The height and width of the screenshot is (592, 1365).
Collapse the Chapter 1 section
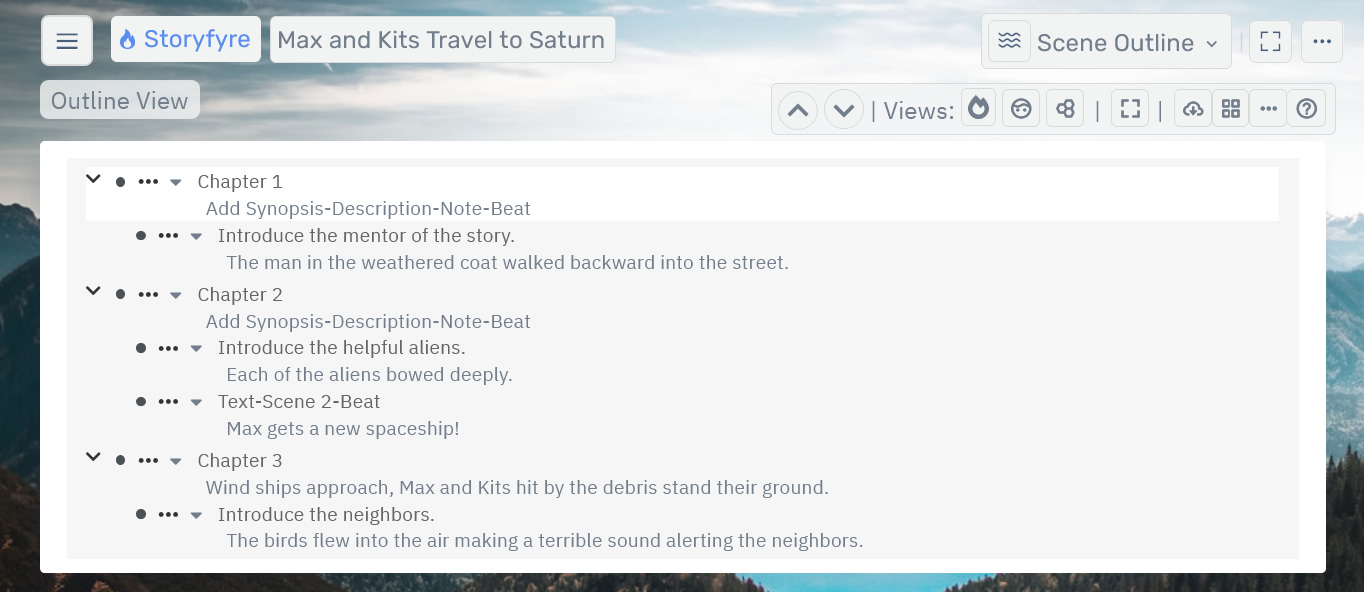pyautogui.click(x=94, y=180)
